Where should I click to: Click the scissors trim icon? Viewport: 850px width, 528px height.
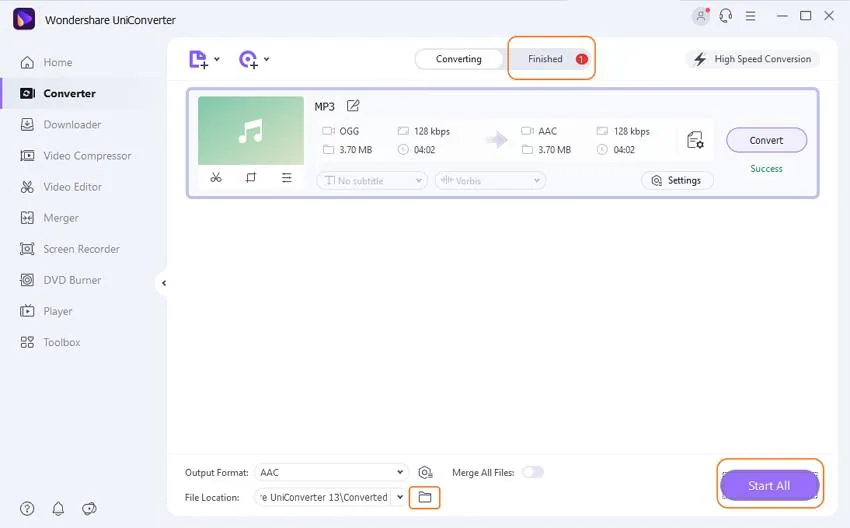coord(216,177)
